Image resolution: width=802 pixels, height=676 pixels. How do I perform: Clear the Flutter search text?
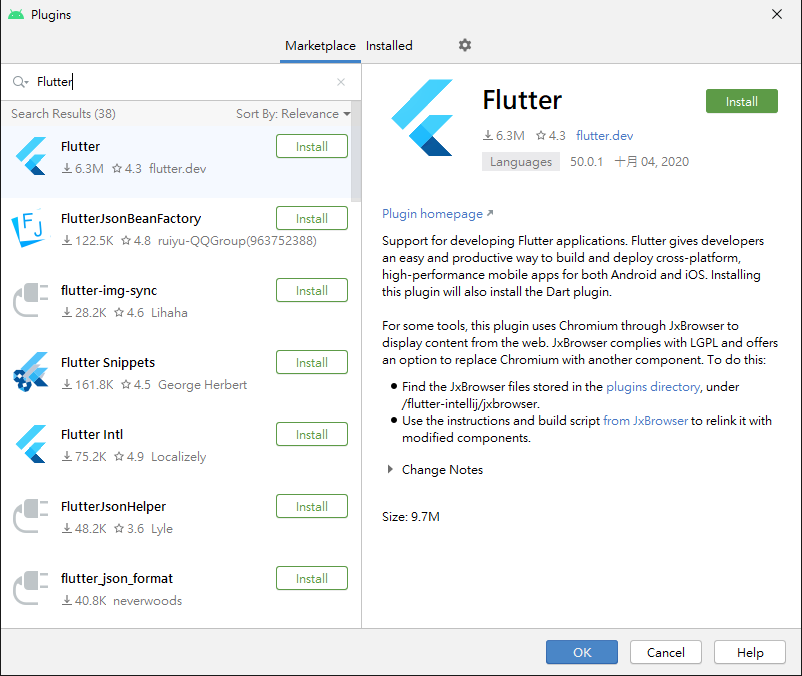pos(341,82)
